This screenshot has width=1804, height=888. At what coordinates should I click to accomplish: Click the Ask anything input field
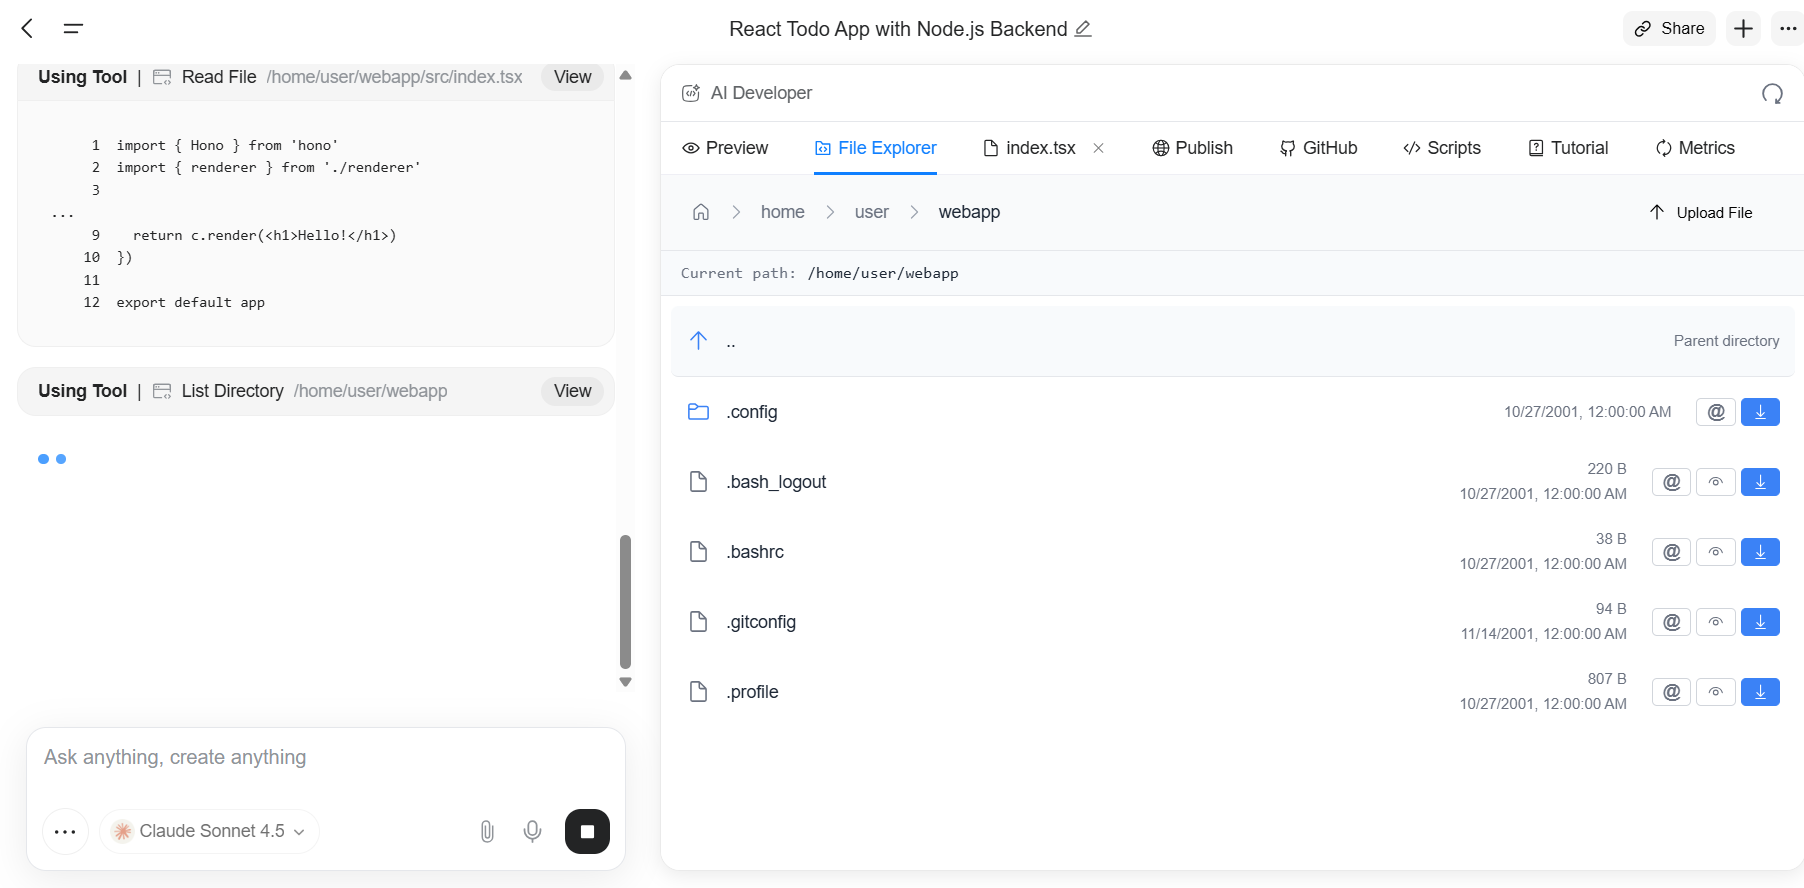(x=325, y=758)
